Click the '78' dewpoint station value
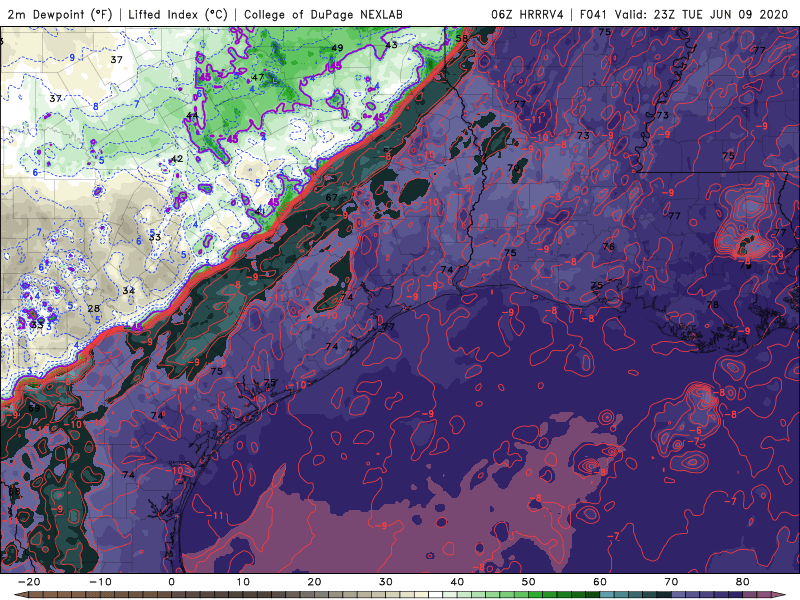The height and width of the screenshot is (600, 800). click(x=713, y=305)
